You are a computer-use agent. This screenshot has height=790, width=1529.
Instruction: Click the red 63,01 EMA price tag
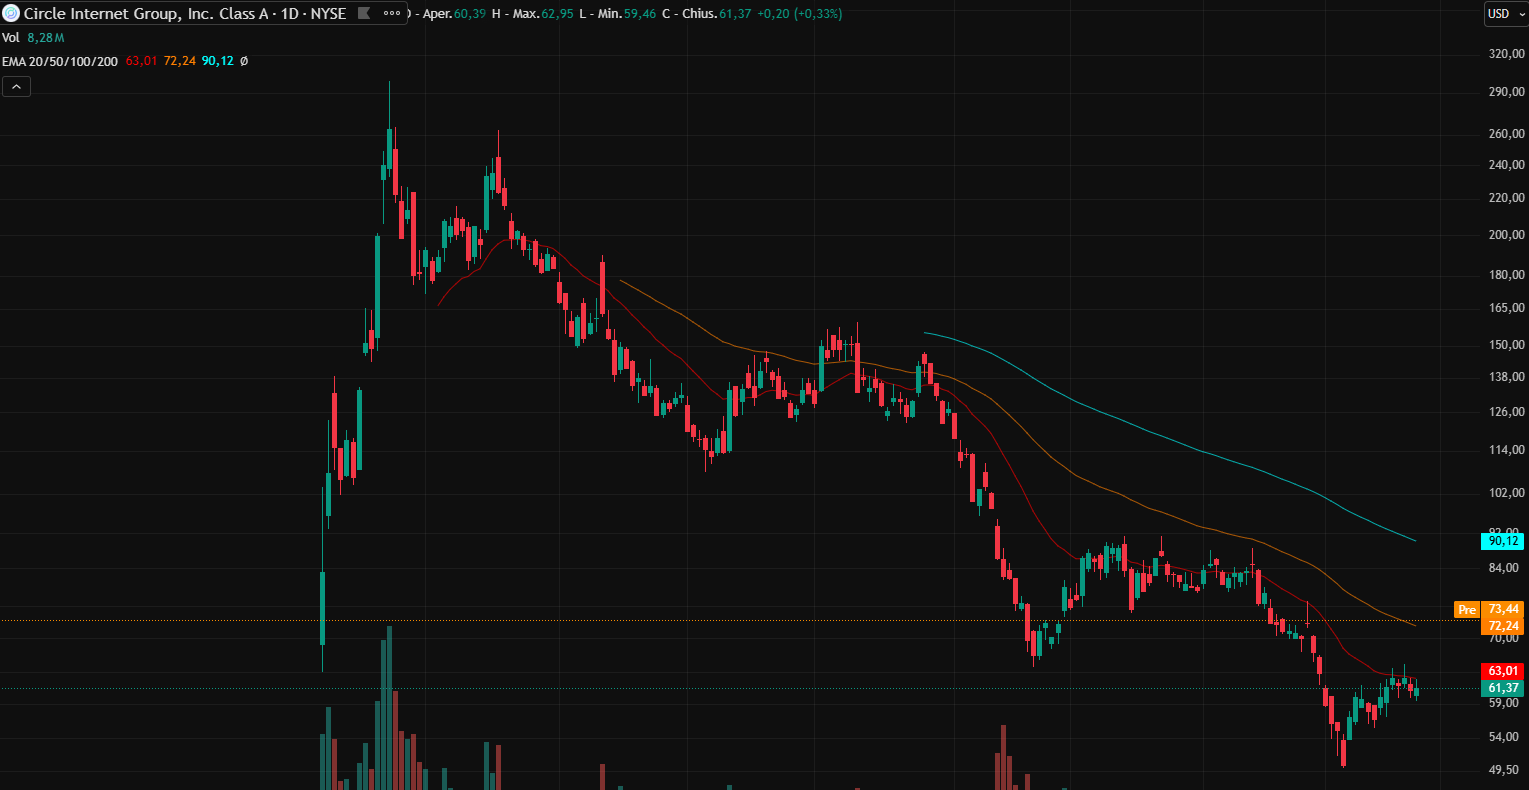1503,671
